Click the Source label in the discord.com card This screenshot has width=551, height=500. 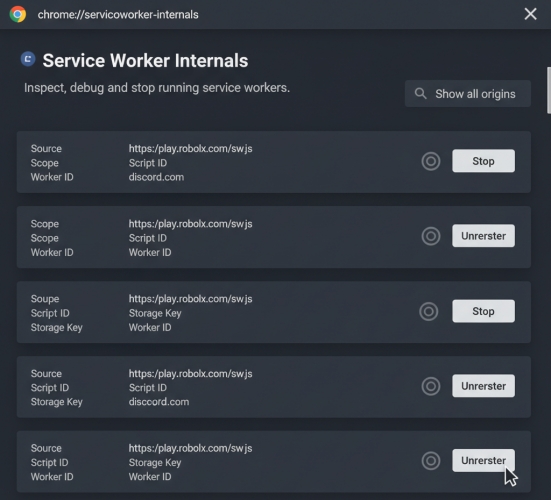46,149
